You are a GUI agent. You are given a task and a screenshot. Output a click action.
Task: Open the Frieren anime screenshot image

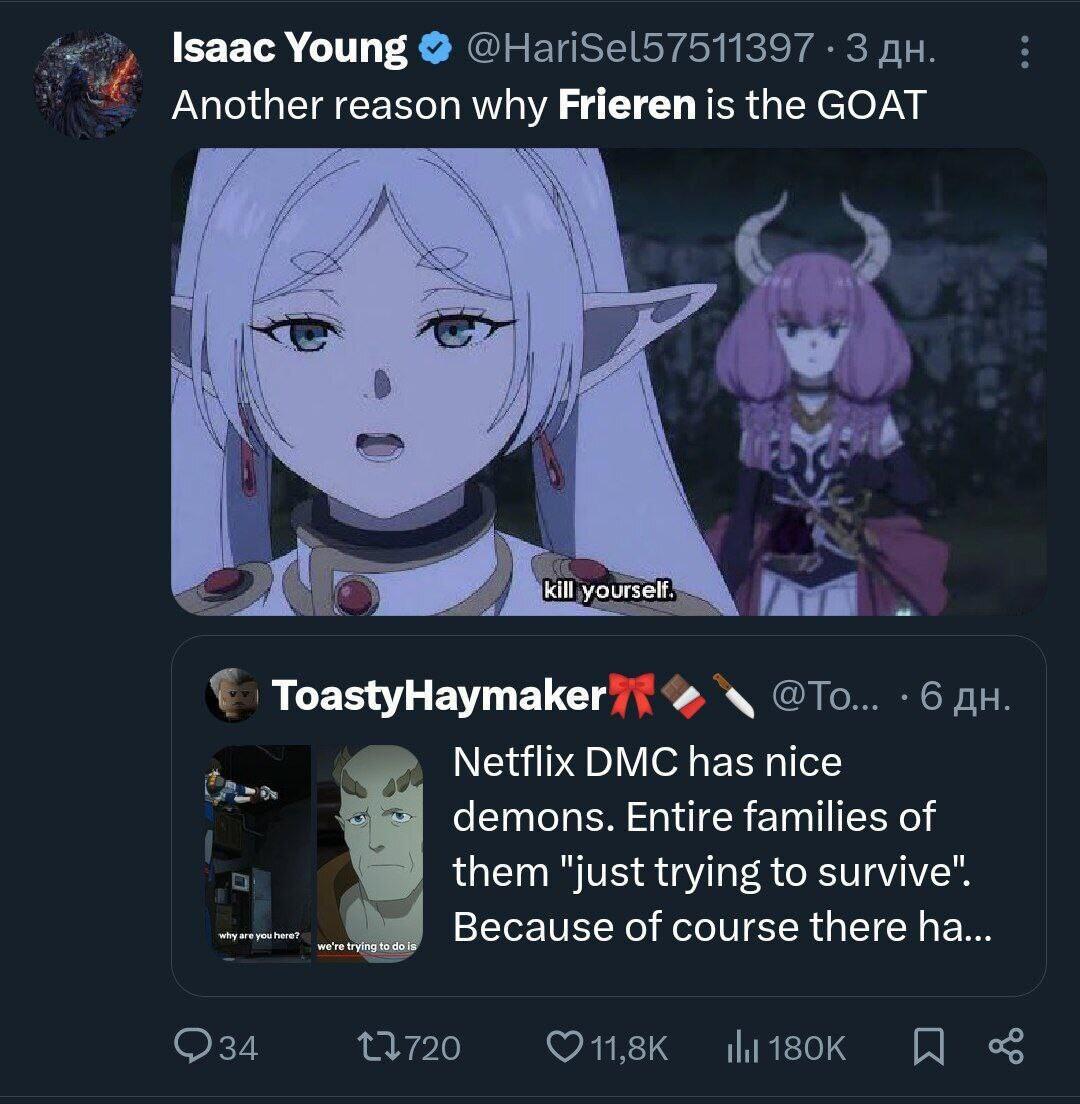tap(609, 382)
